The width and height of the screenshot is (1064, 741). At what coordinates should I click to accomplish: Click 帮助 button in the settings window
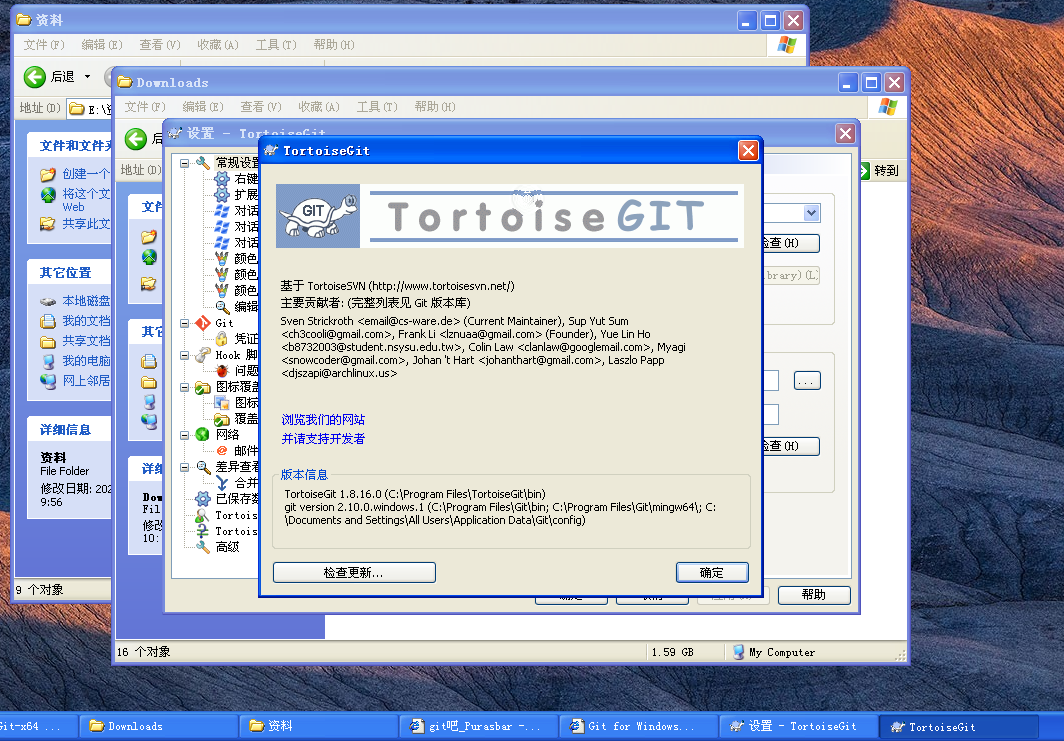[814, 595]
